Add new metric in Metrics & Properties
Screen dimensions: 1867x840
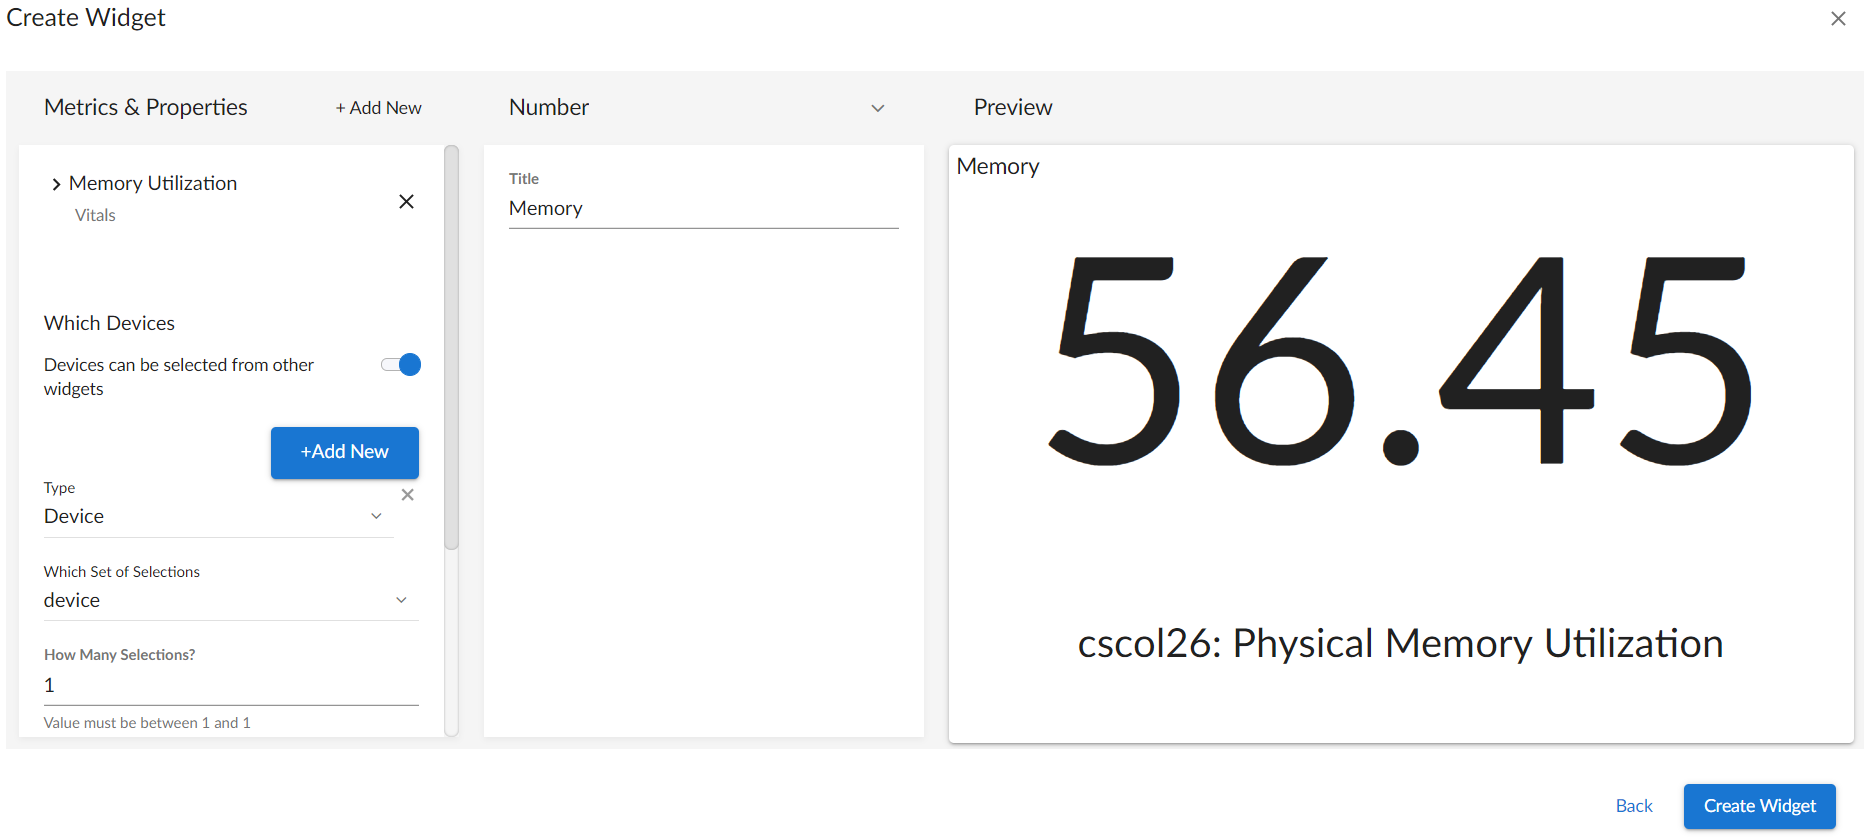coord(378,108)
